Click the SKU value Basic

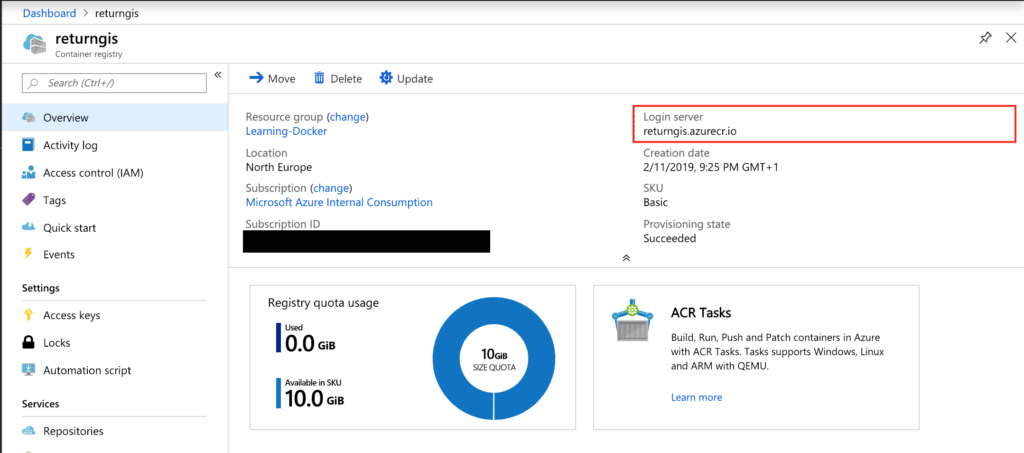click(656, 202)
